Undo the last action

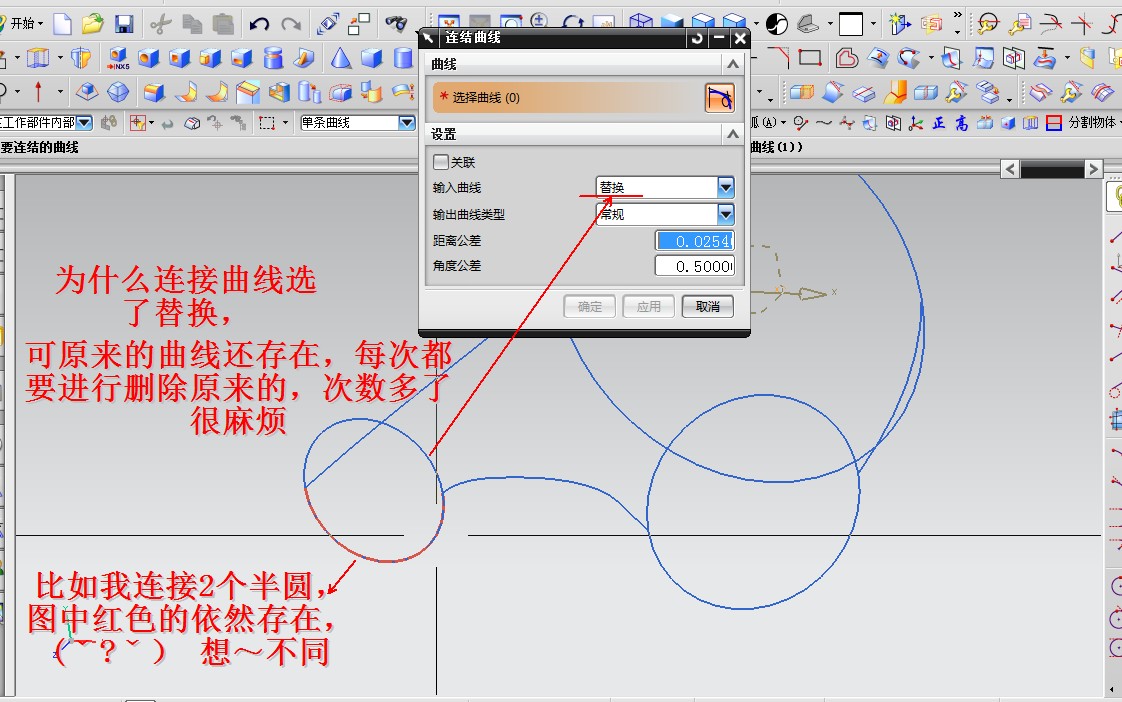[x=259, y=24]
